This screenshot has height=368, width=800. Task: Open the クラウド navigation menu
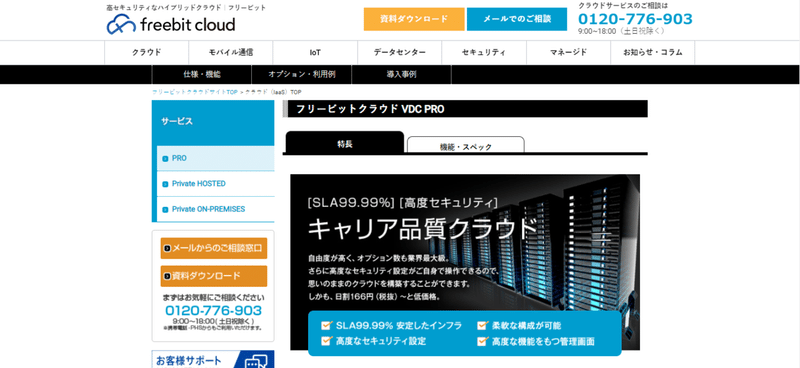146,52
